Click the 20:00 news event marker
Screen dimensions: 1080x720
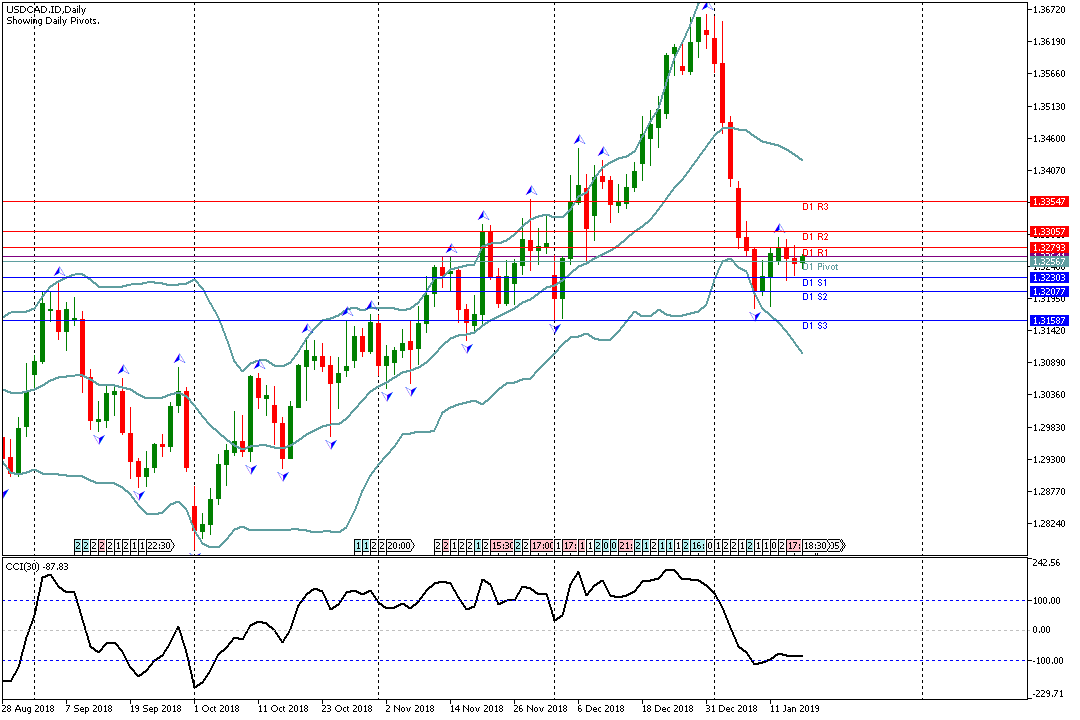pos(399,546)
